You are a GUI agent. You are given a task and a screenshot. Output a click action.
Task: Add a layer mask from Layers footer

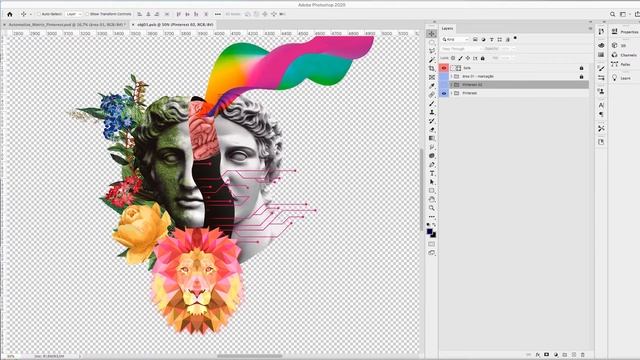click(547, 355)
